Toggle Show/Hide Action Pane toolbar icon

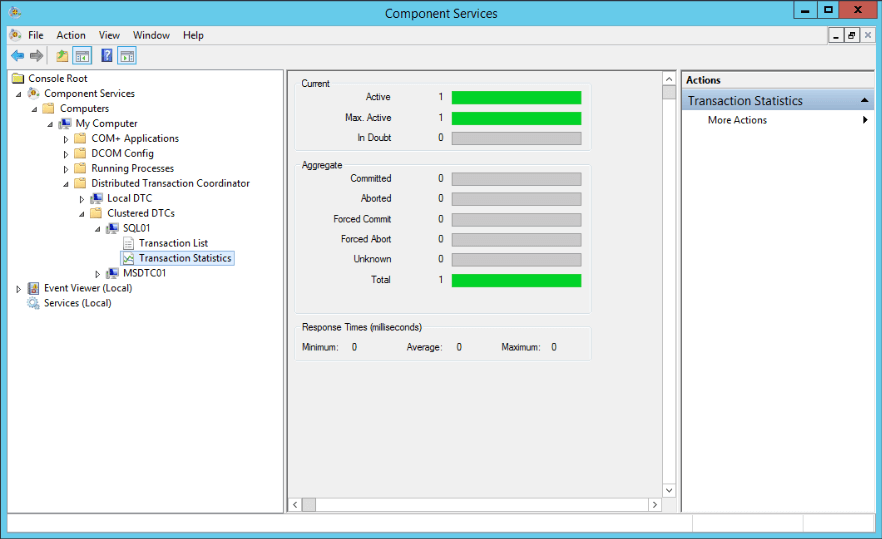127,56
